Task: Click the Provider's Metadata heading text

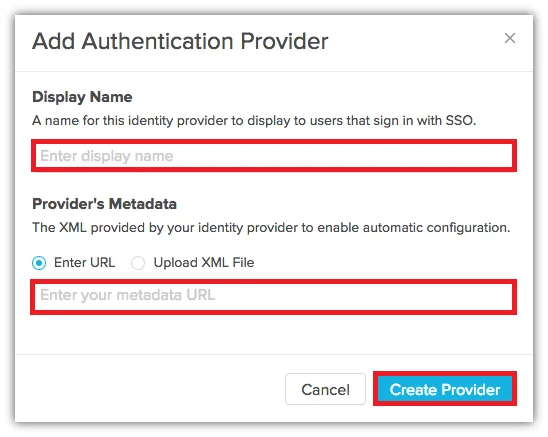Action: [x=104, y=204]
